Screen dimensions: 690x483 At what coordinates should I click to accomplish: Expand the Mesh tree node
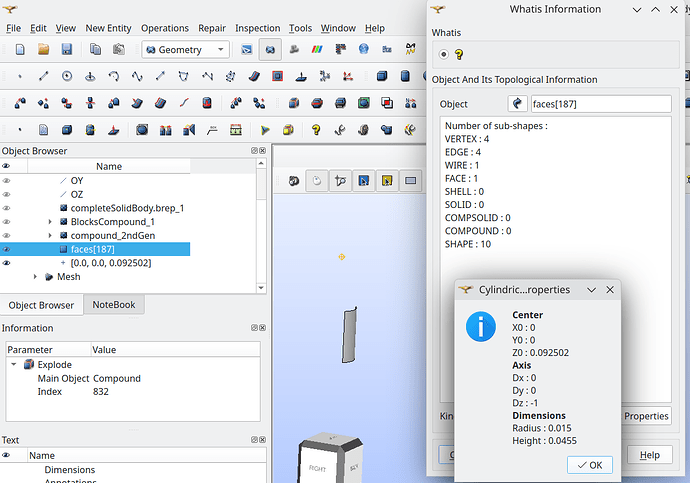coord(36,277)
